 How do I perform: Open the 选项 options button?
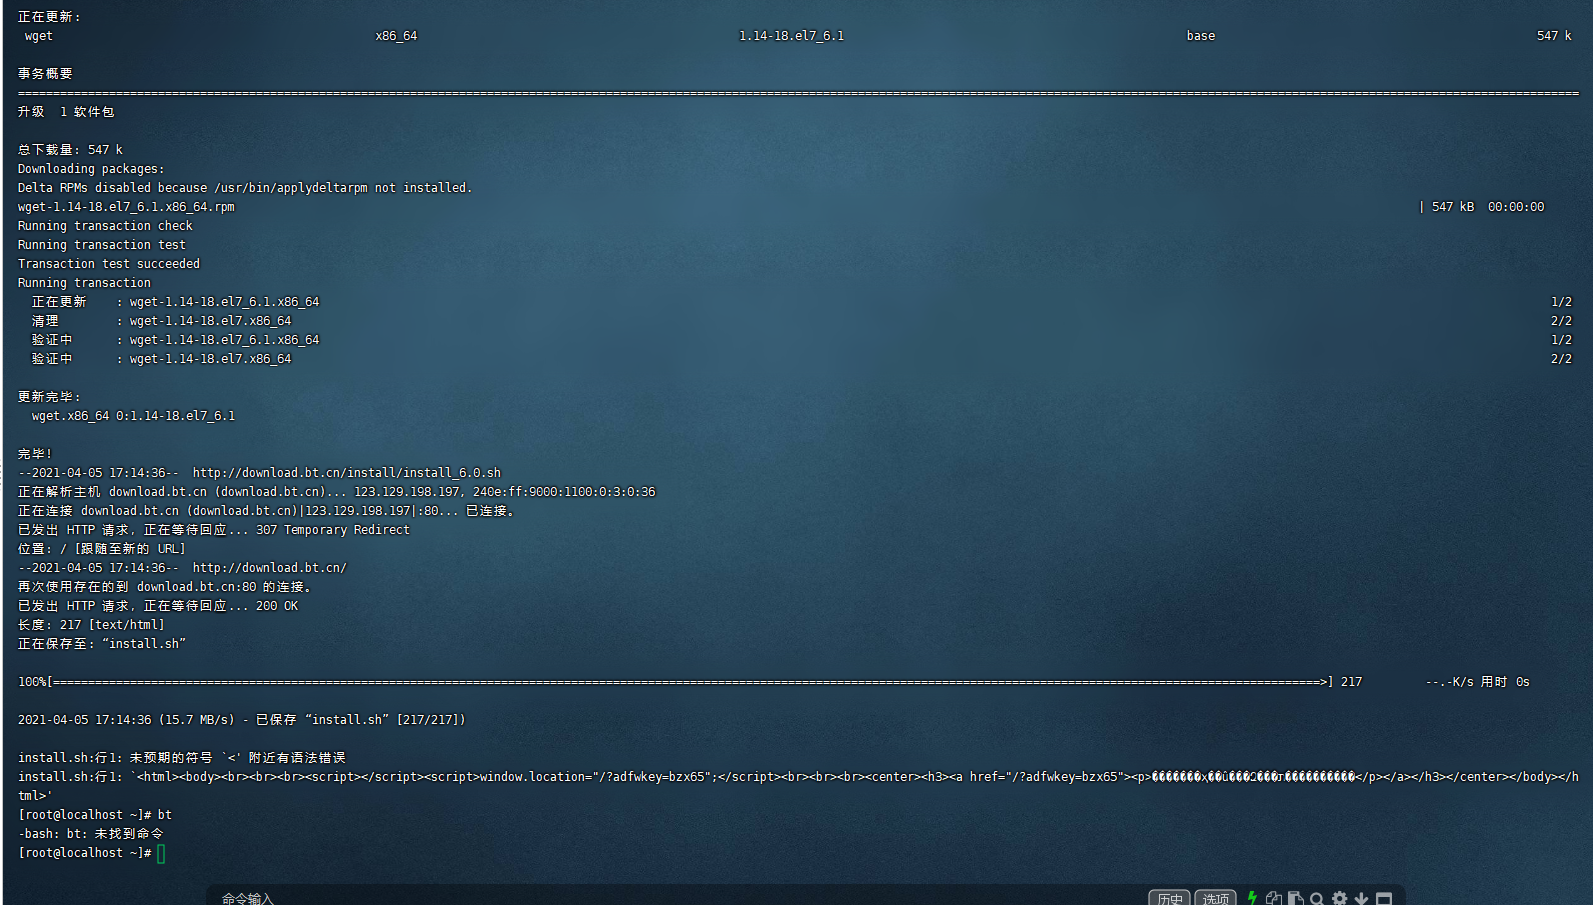pyautogui.click(x=1215, y=898)
